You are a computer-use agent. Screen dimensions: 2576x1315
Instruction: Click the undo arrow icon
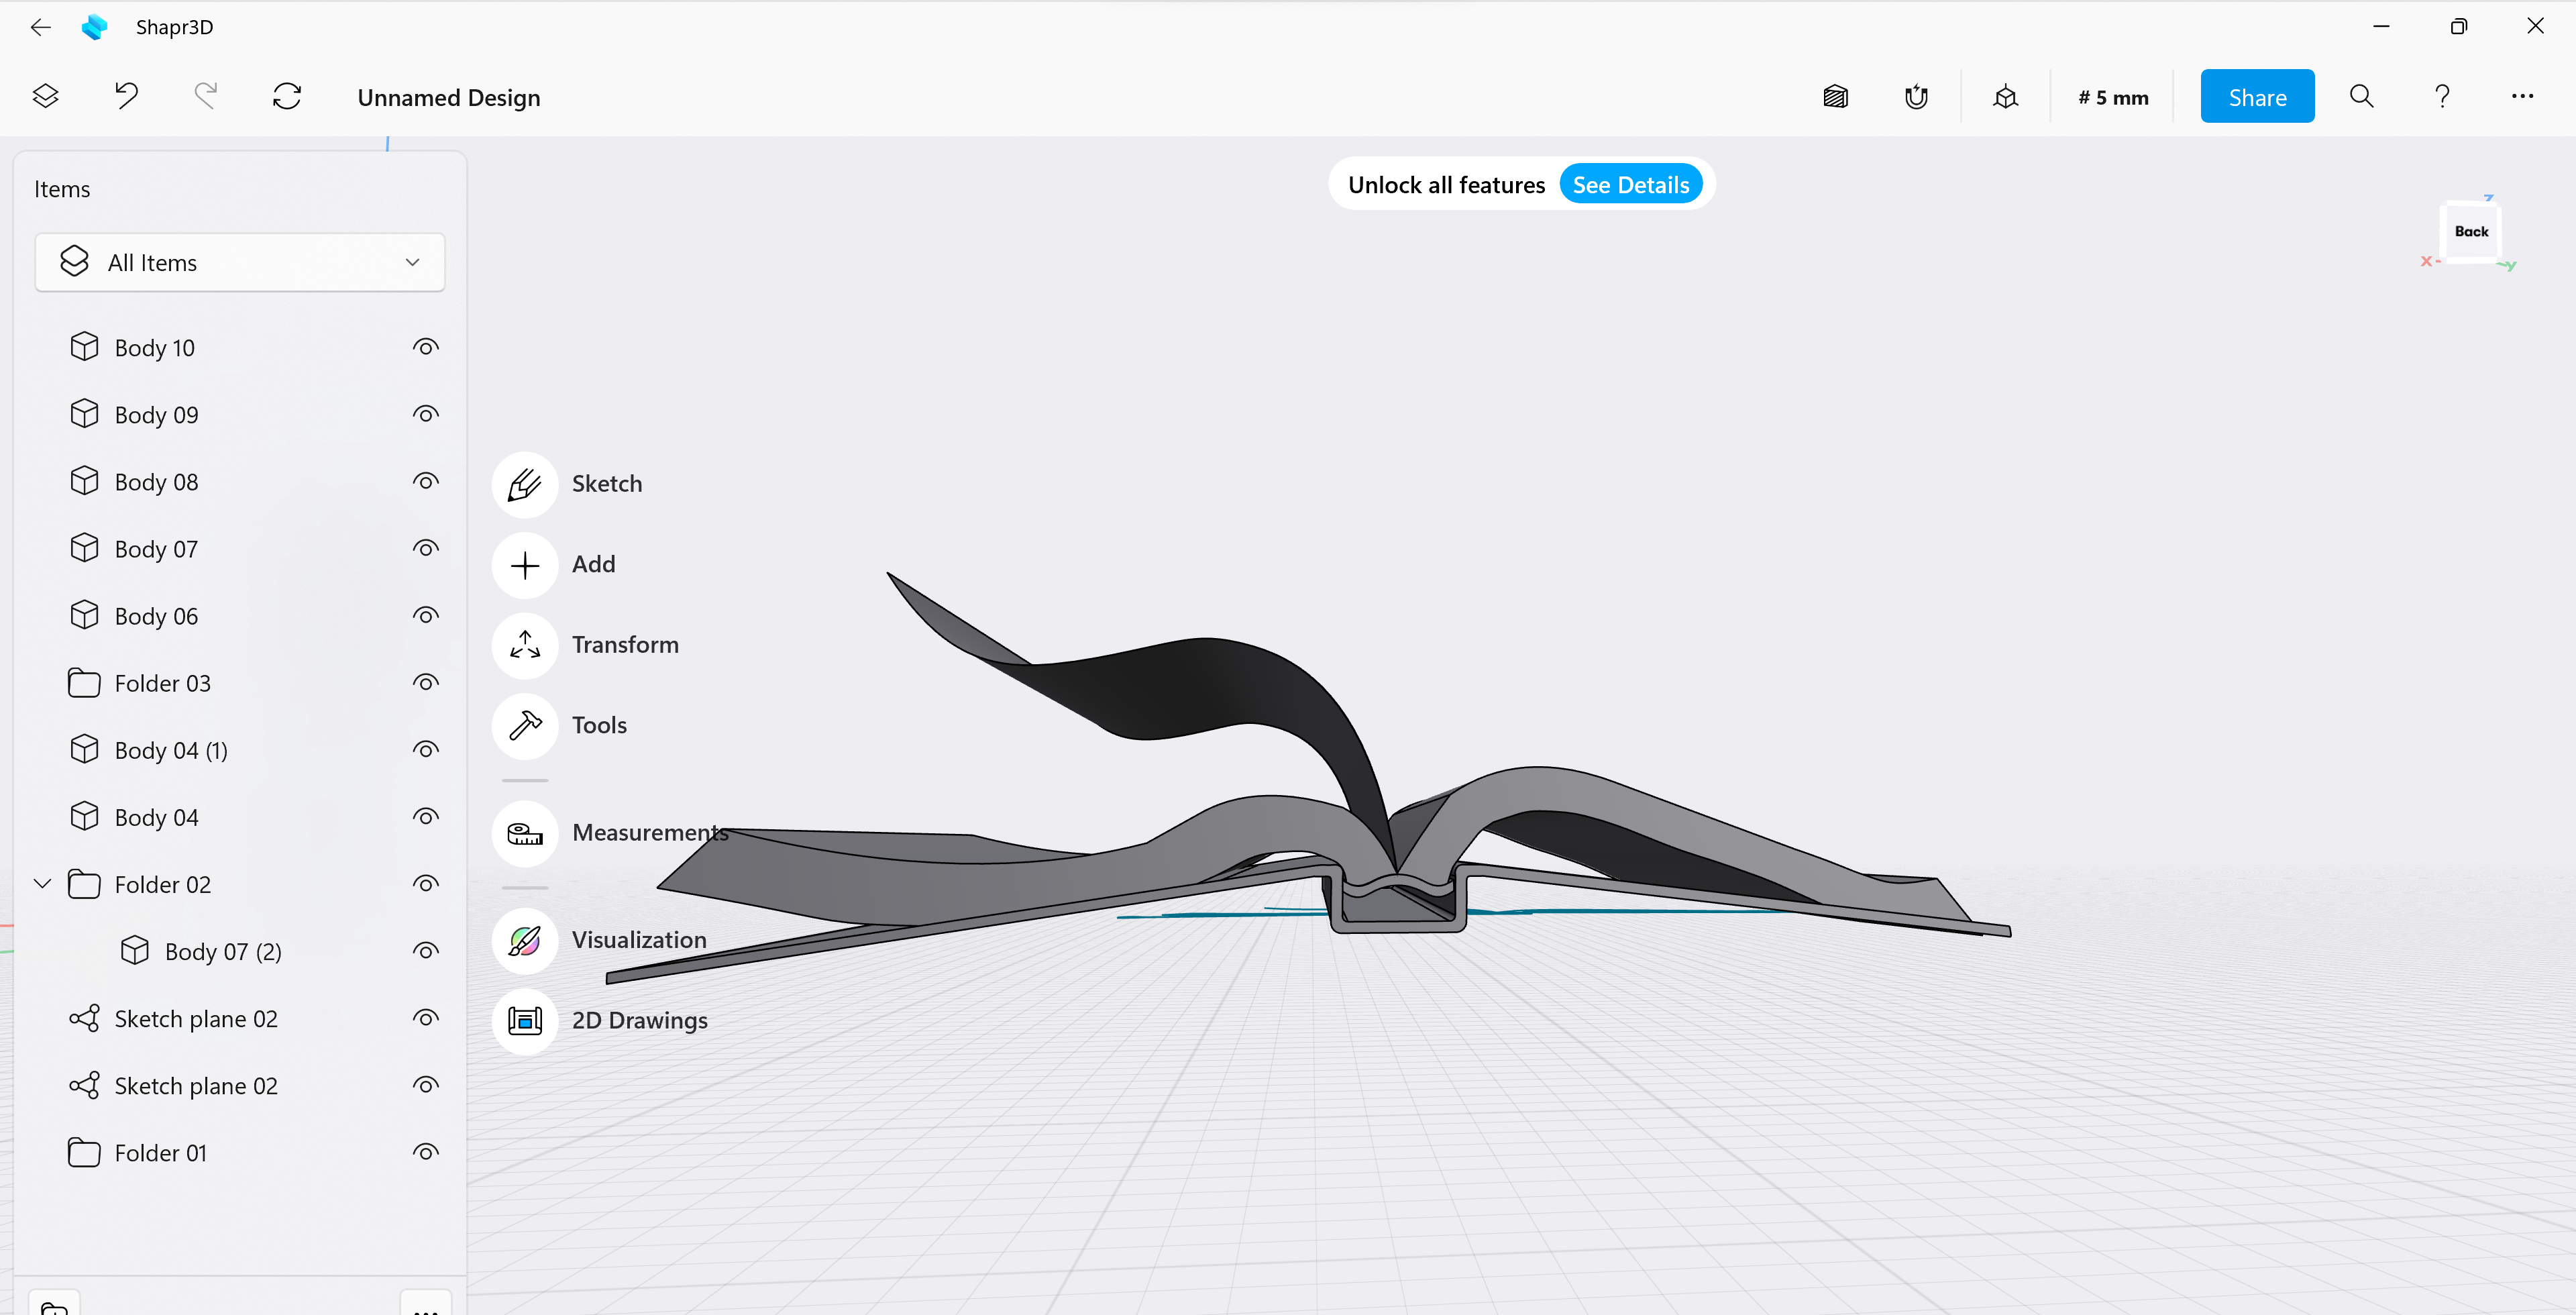tap(126, 96)
